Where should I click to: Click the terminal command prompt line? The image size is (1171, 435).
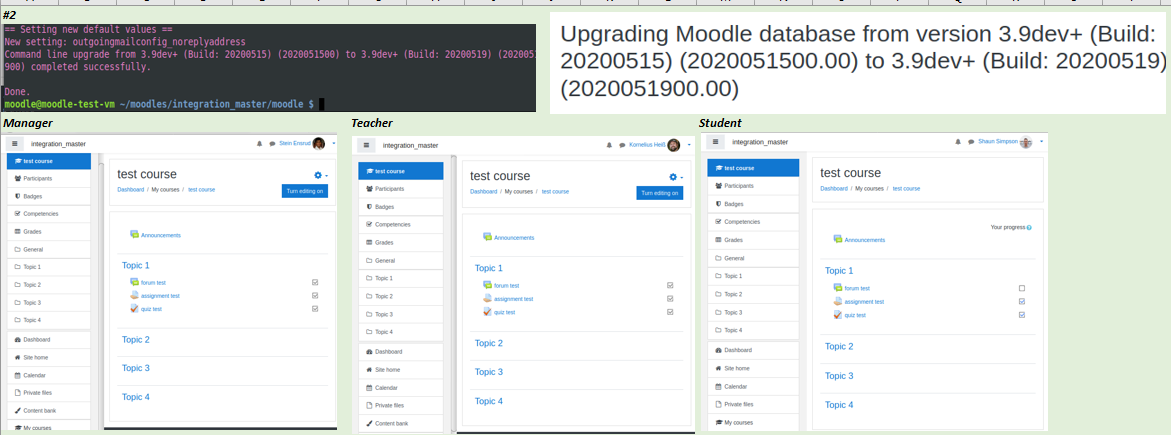(x=164, y=105)
